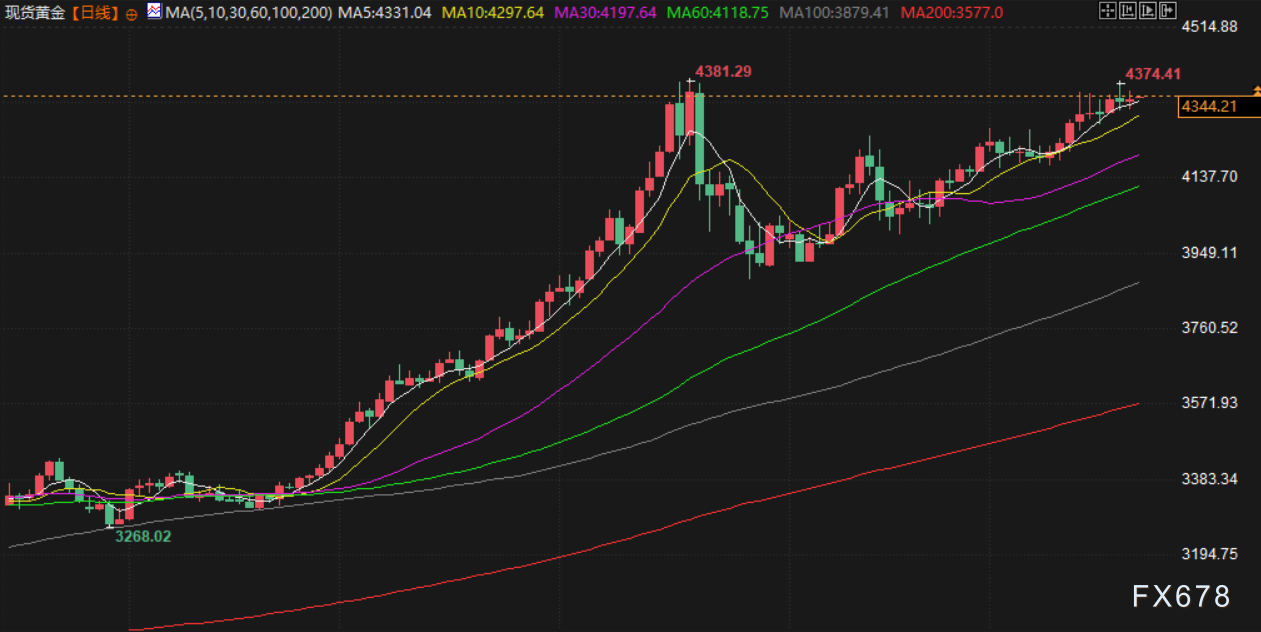
Task: Toggle the yellow MA10 label
Action: 492,13
